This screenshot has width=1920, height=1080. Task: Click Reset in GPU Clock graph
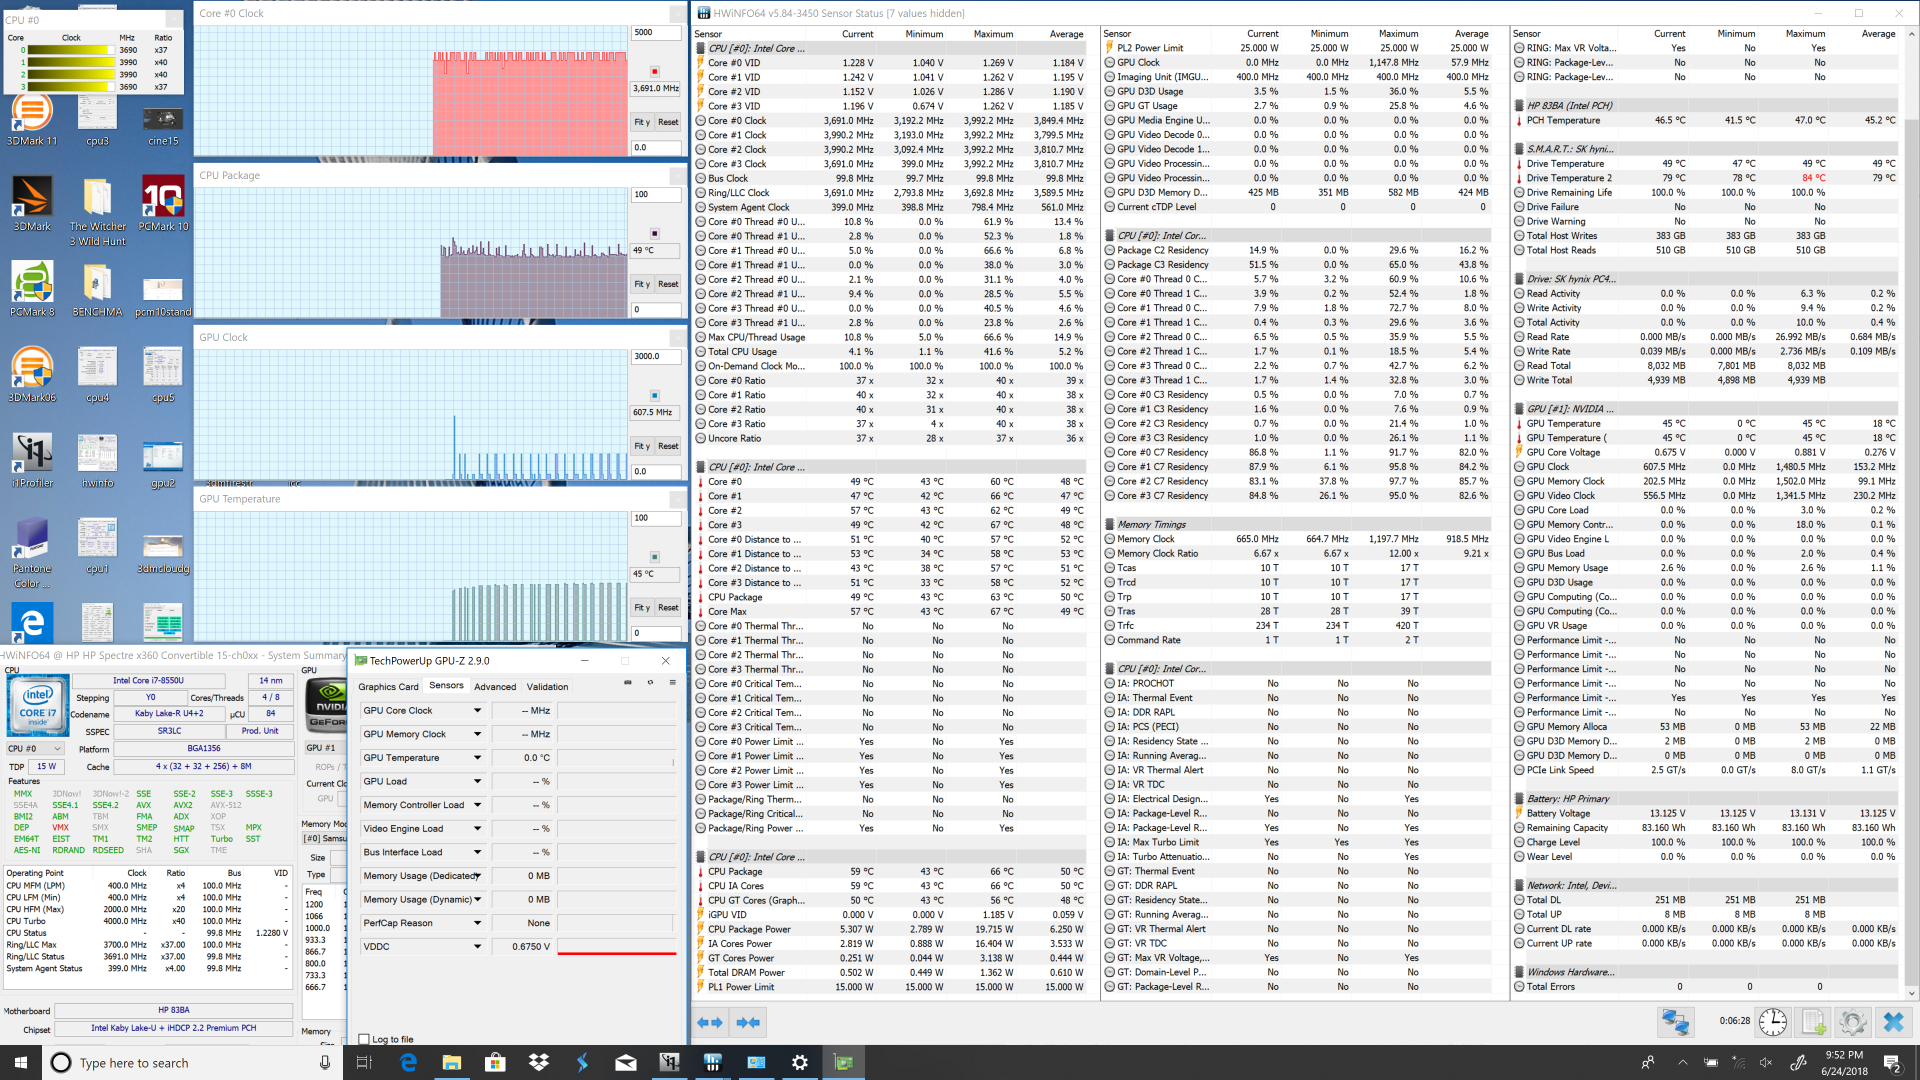coord(668,446)
